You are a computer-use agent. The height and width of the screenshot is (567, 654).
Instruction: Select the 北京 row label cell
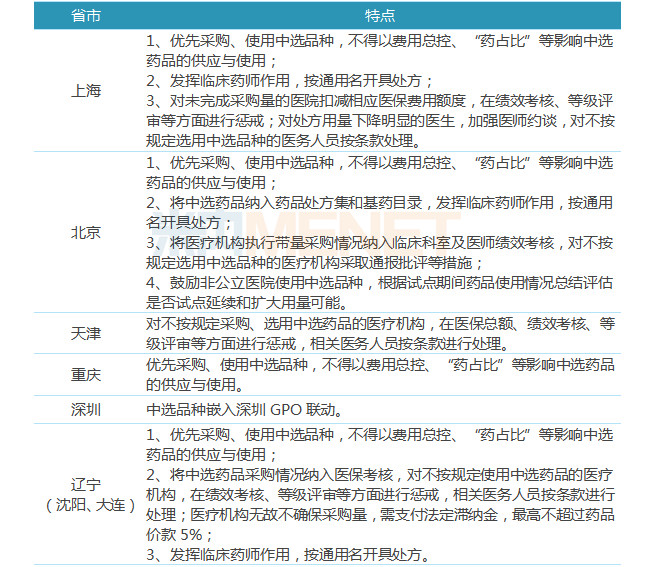[86, 232]
